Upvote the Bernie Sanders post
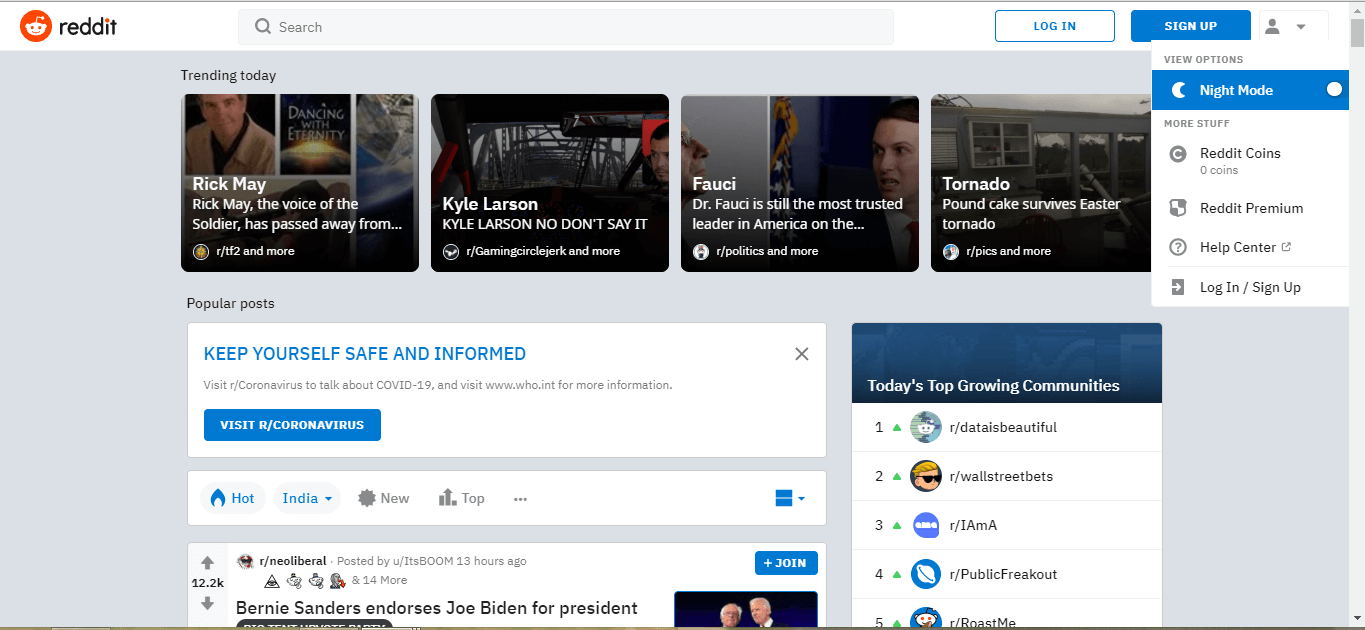Image resolution: width=1365 pixels, height=630 pixels. (208, 563)
